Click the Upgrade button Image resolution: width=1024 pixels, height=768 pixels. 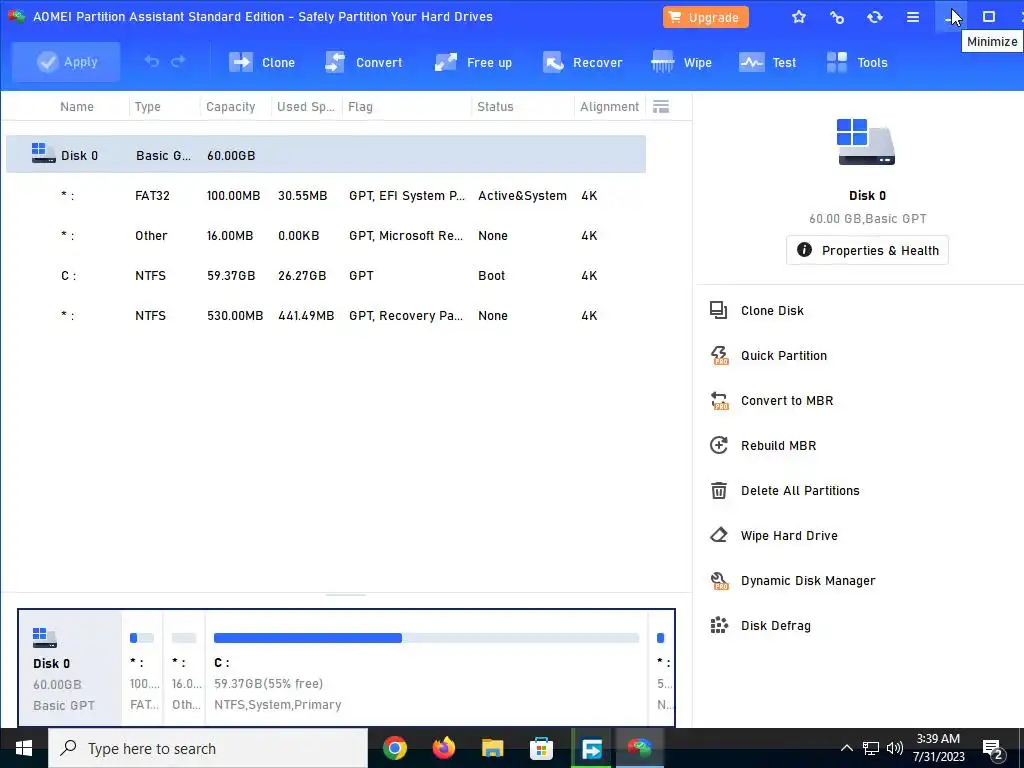click(705, 17)
